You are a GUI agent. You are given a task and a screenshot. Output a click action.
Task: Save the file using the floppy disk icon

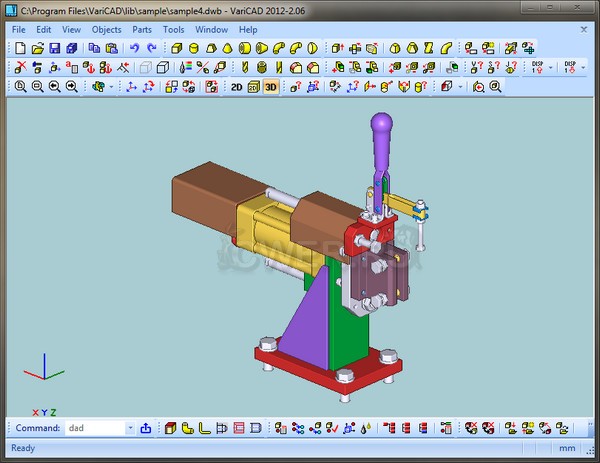(x=54, y=48)
